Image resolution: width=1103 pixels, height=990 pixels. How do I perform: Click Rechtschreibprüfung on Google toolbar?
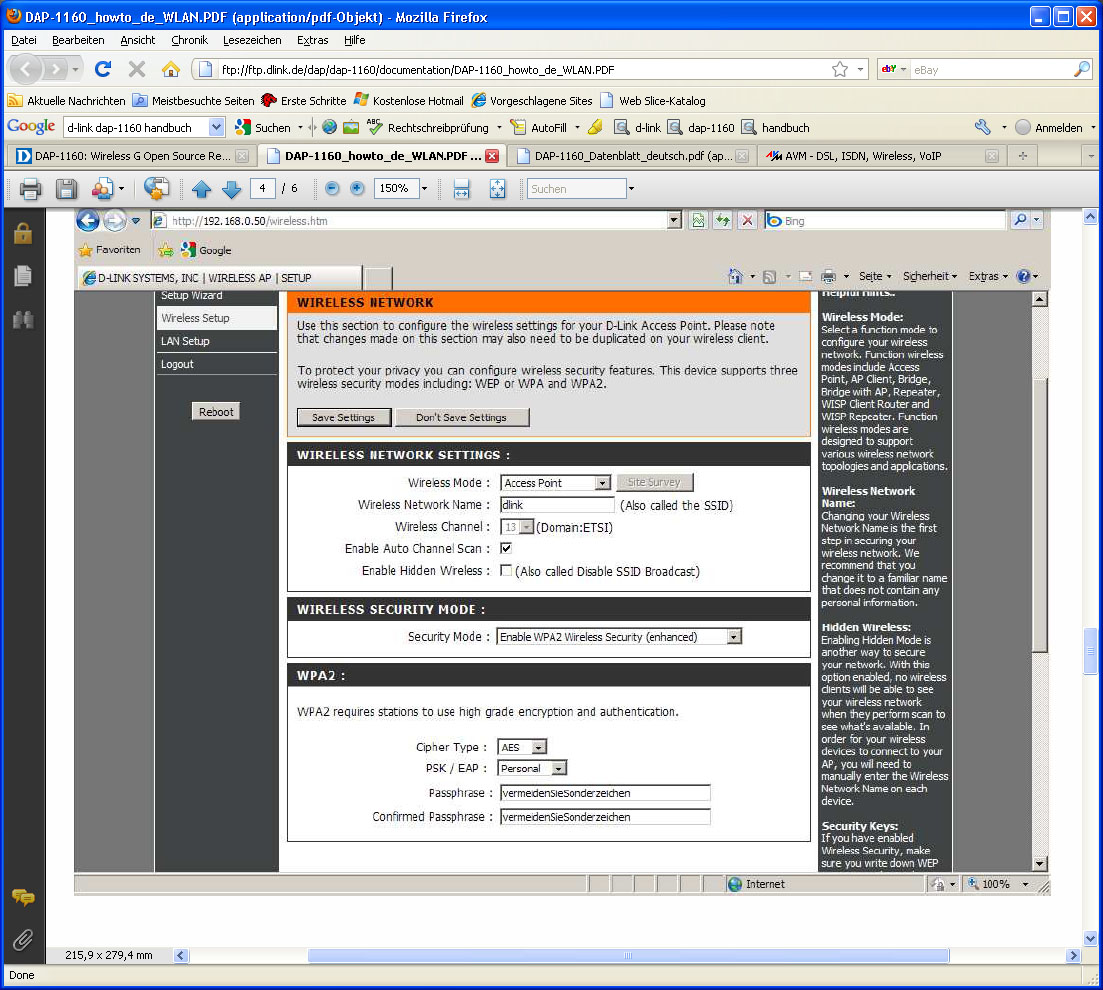428,127
